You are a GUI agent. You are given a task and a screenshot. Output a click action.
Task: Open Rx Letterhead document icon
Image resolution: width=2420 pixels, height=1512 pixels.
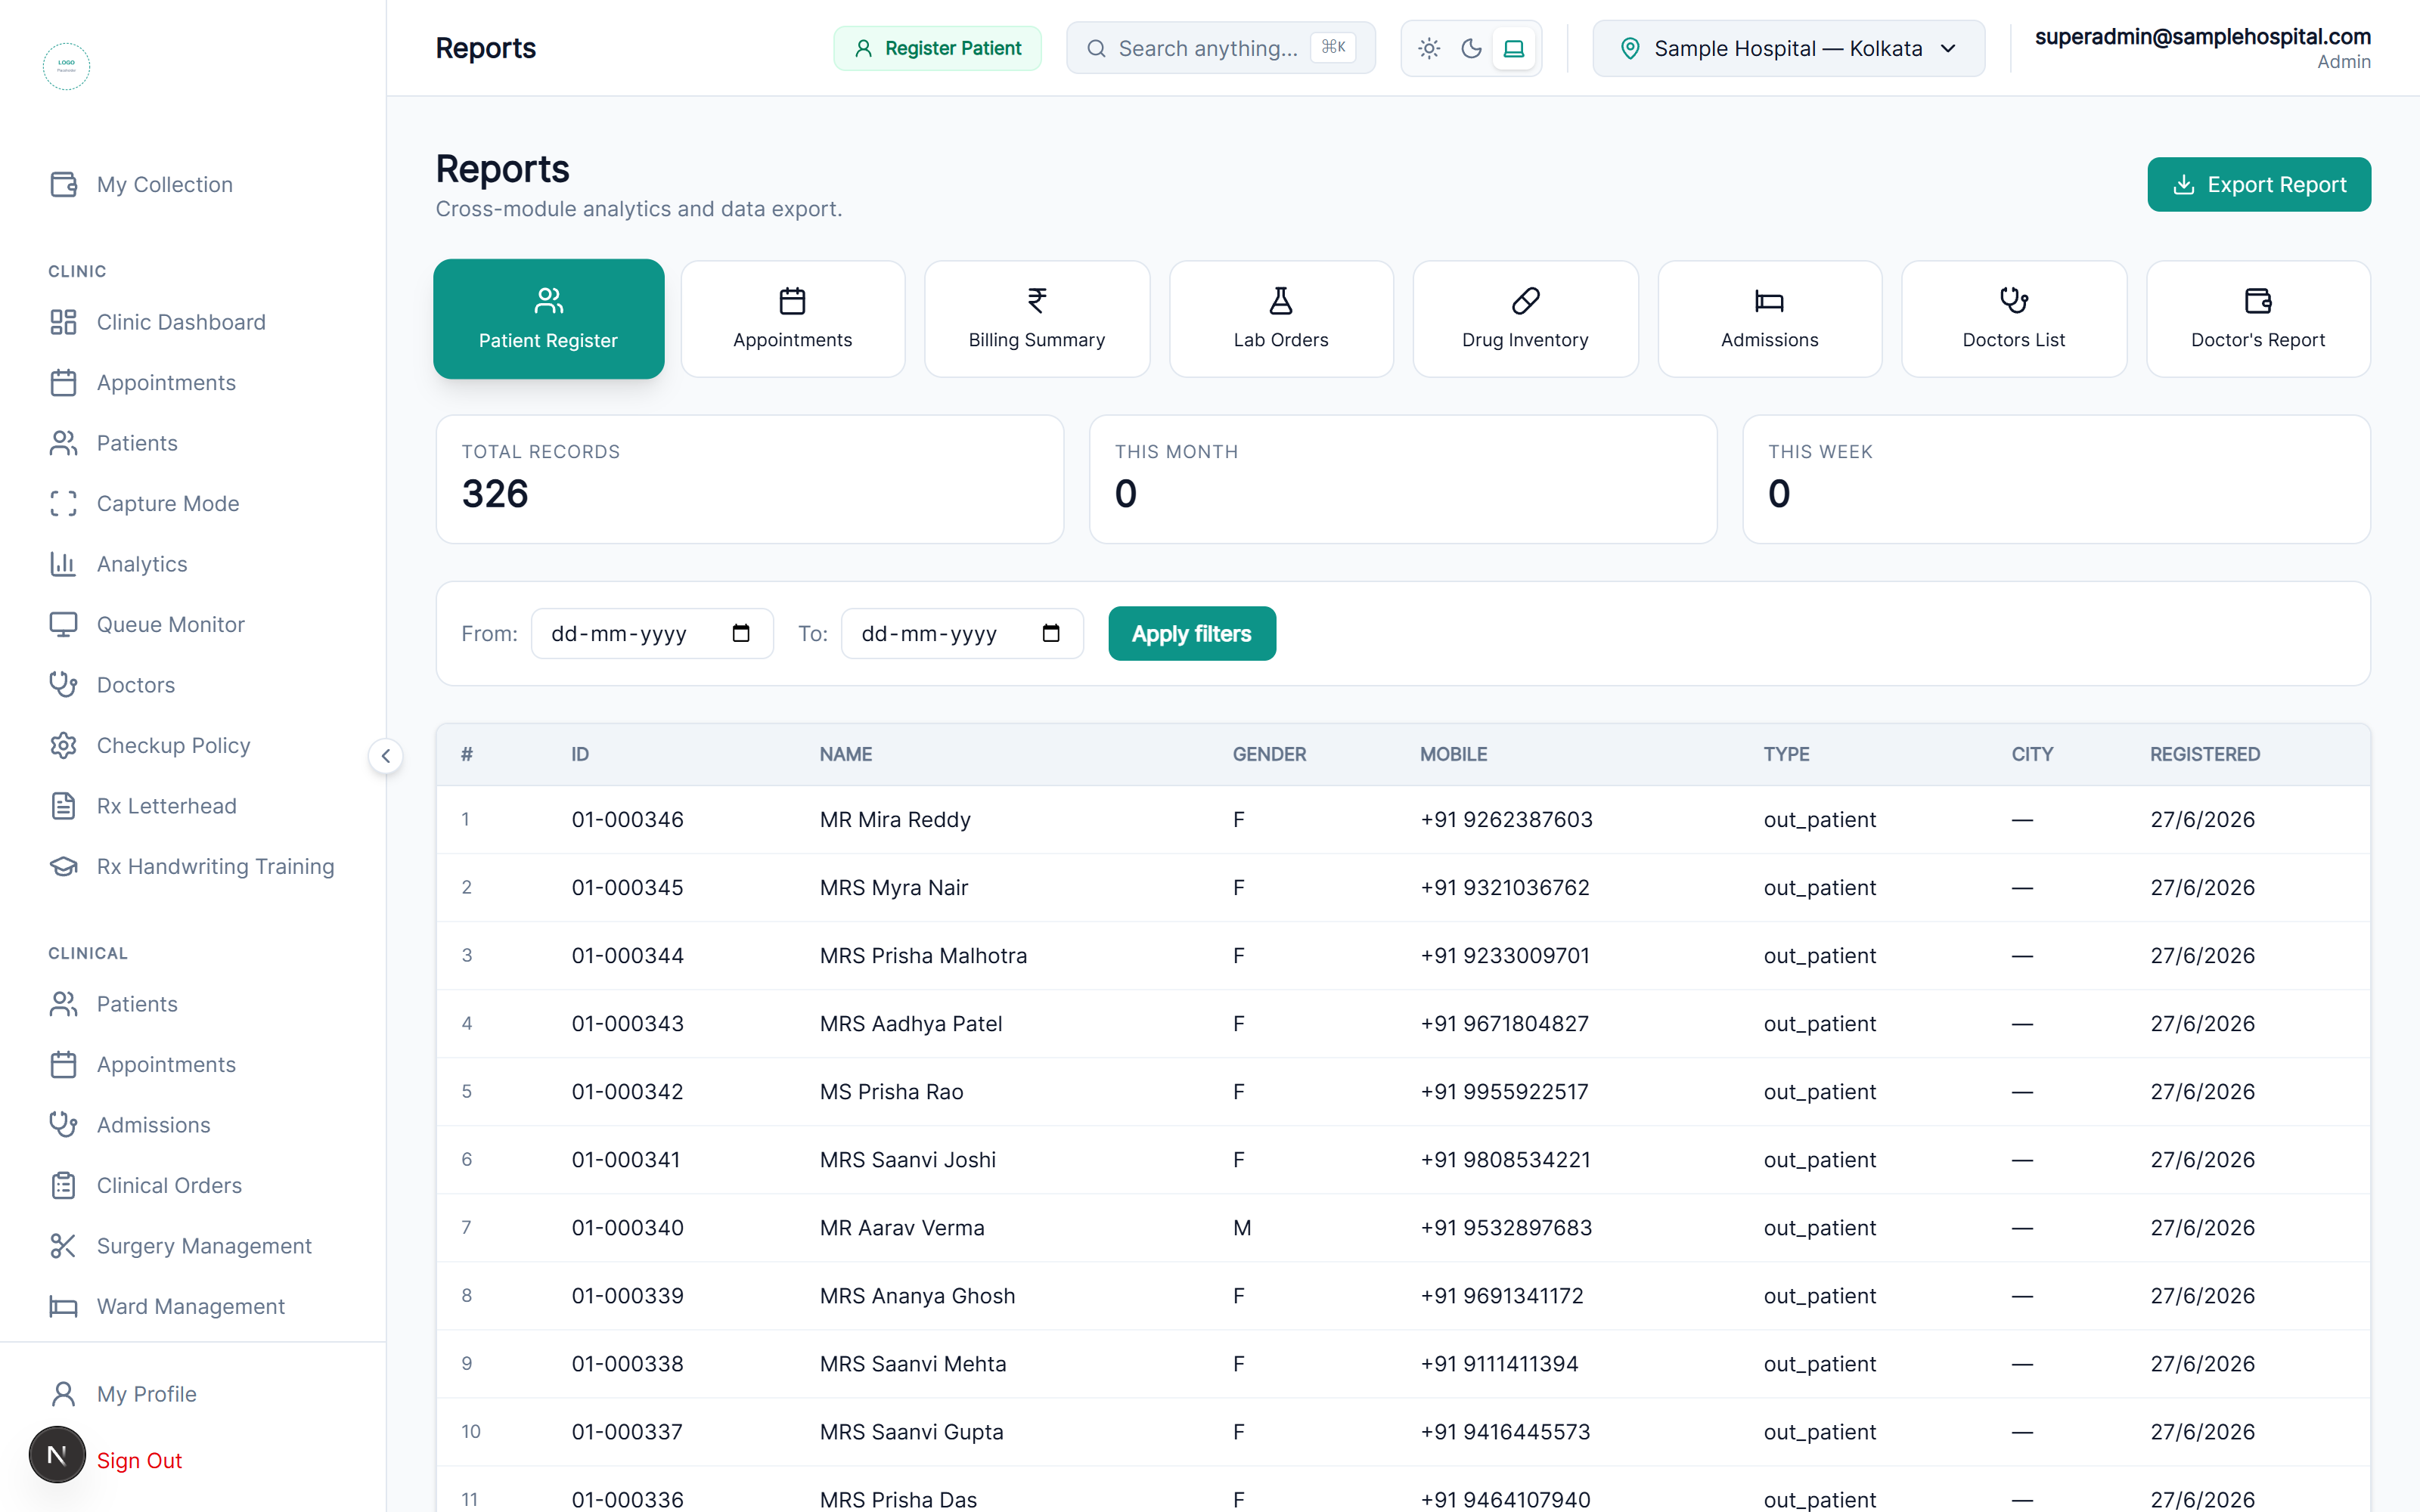tap(63, 806)
